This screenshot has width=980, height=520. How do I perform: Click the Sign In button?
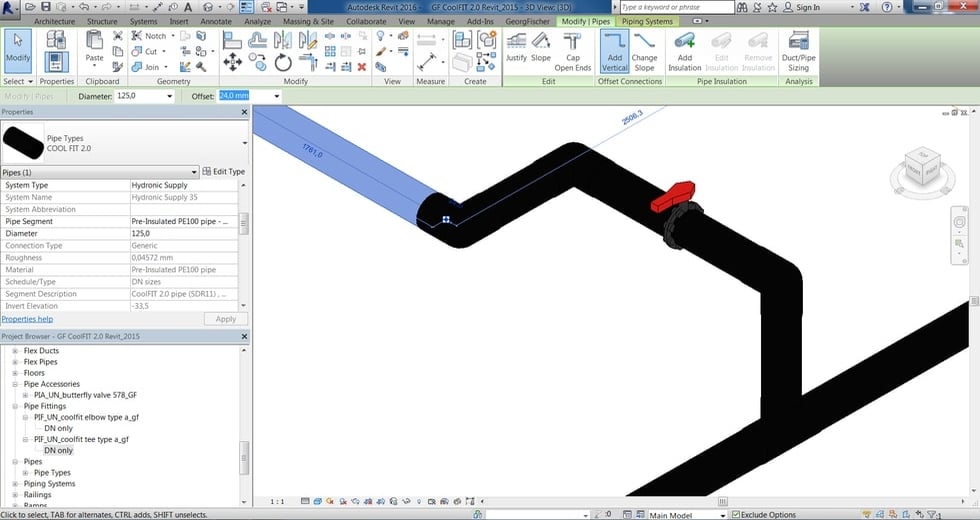click(x=802, y=7)
